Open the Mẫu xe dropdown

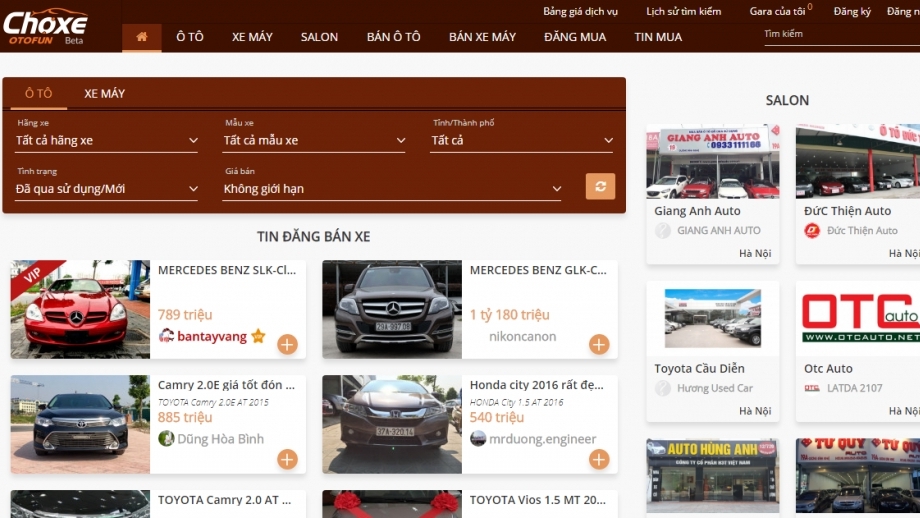[314, 141]
